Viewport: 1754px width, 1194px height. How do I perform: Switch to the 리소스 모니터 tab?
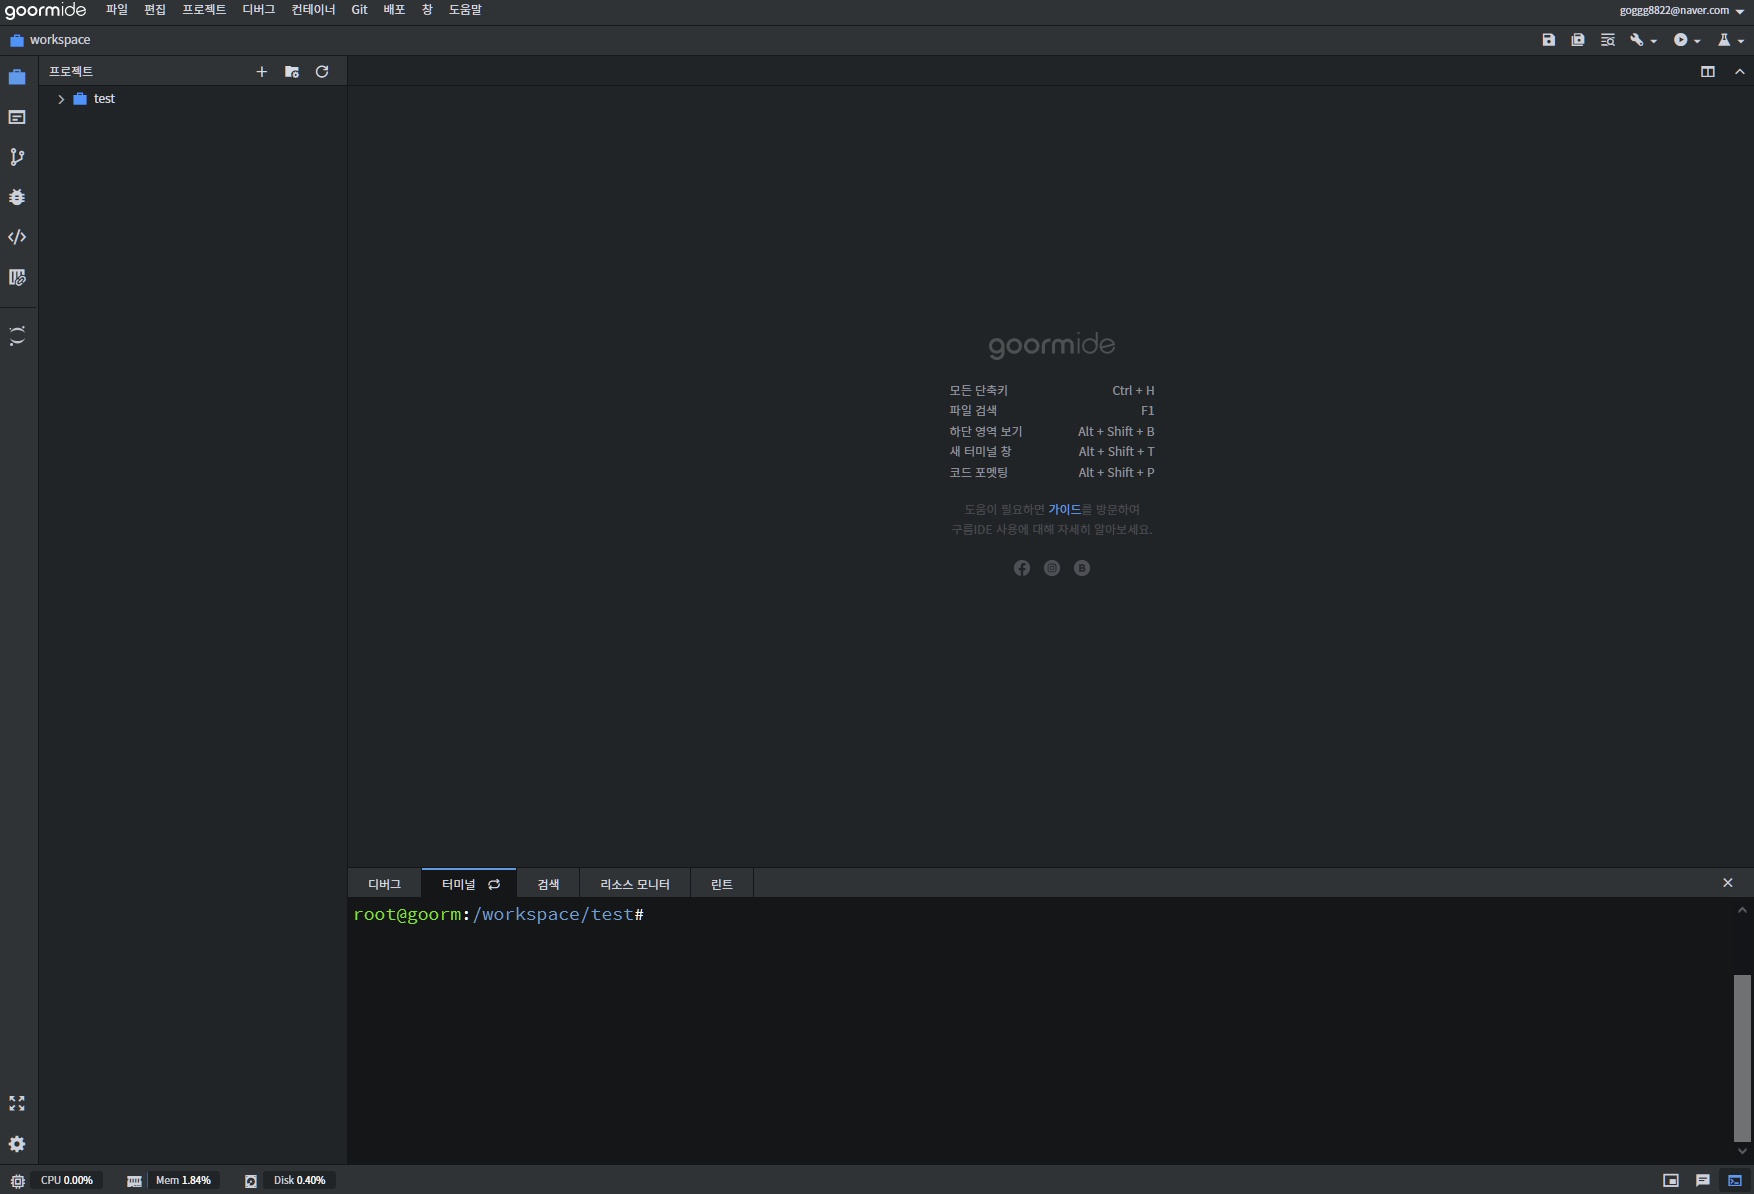pyautogui.click(x=635, y=884)
